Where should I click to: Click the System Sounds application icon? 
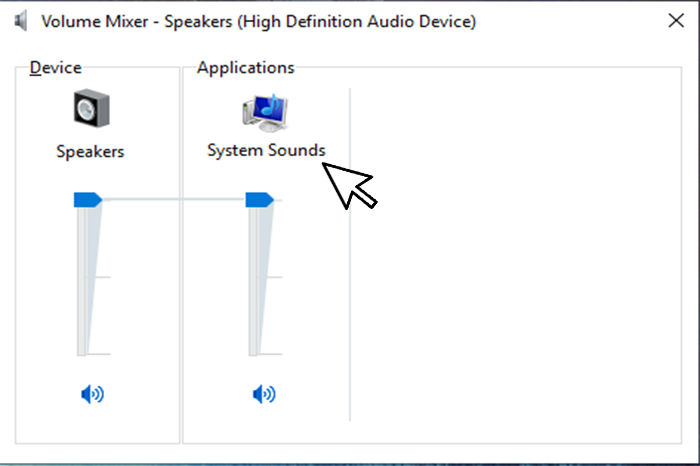pos(264,112)
